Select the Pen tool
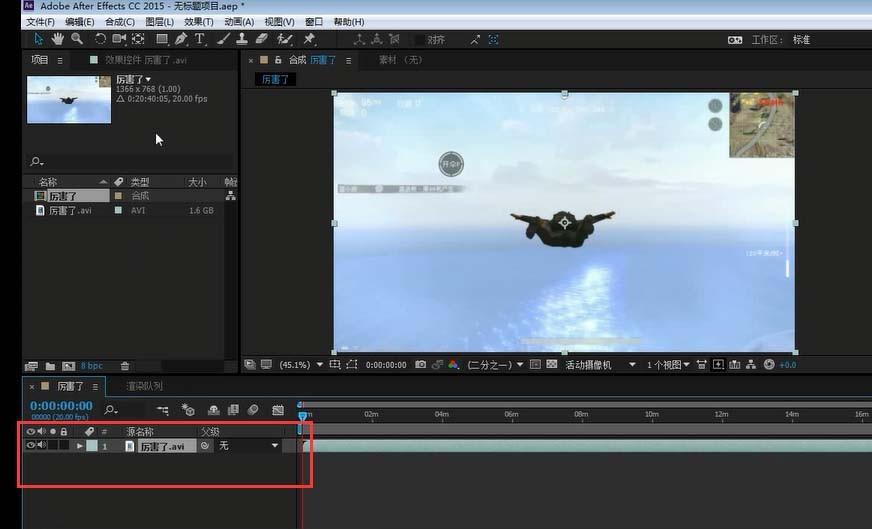Viewport: 872px width, 529px height. tap(181, 39)
